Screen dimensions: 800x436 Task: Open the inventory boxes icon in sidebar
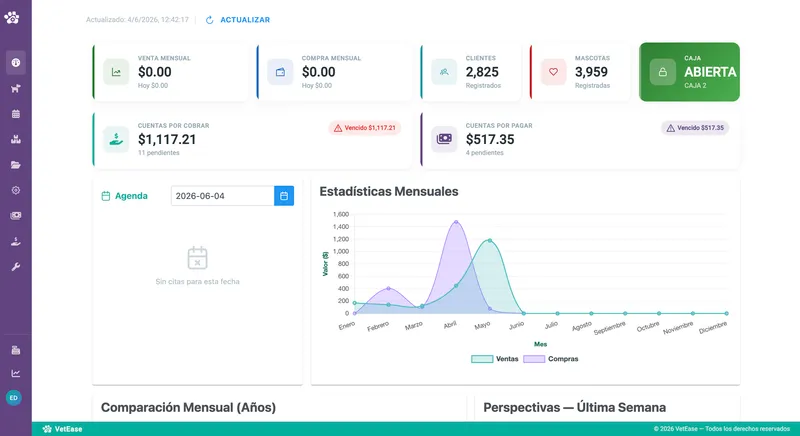click(x=16, y=139)
